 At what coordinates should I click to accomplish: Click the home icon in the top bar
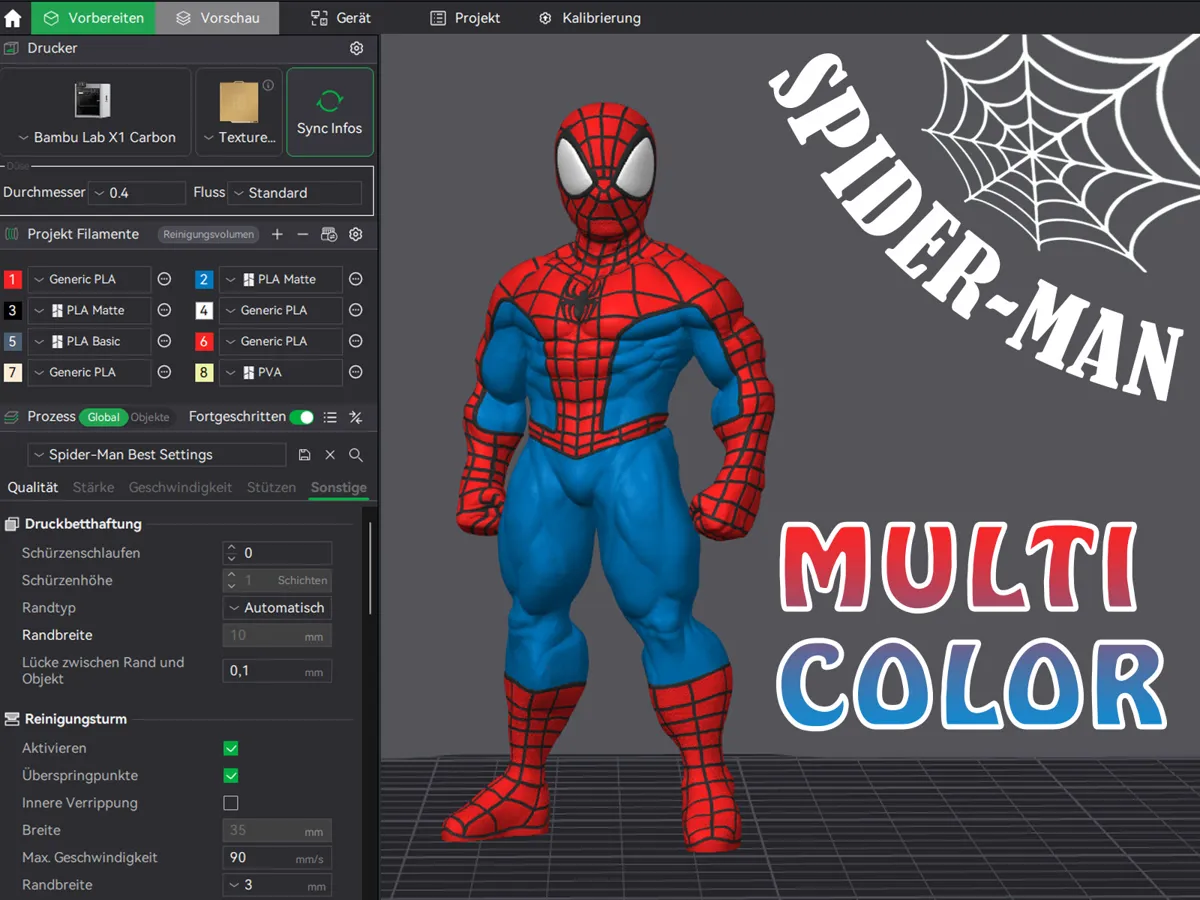(x=14, y=17)
